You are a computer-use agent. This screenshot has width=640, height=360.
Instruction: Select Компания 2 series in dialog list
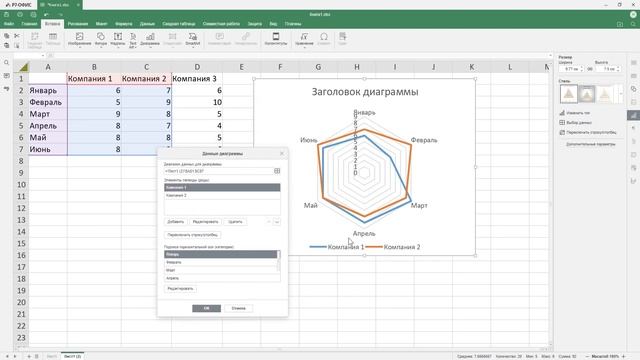222,196
